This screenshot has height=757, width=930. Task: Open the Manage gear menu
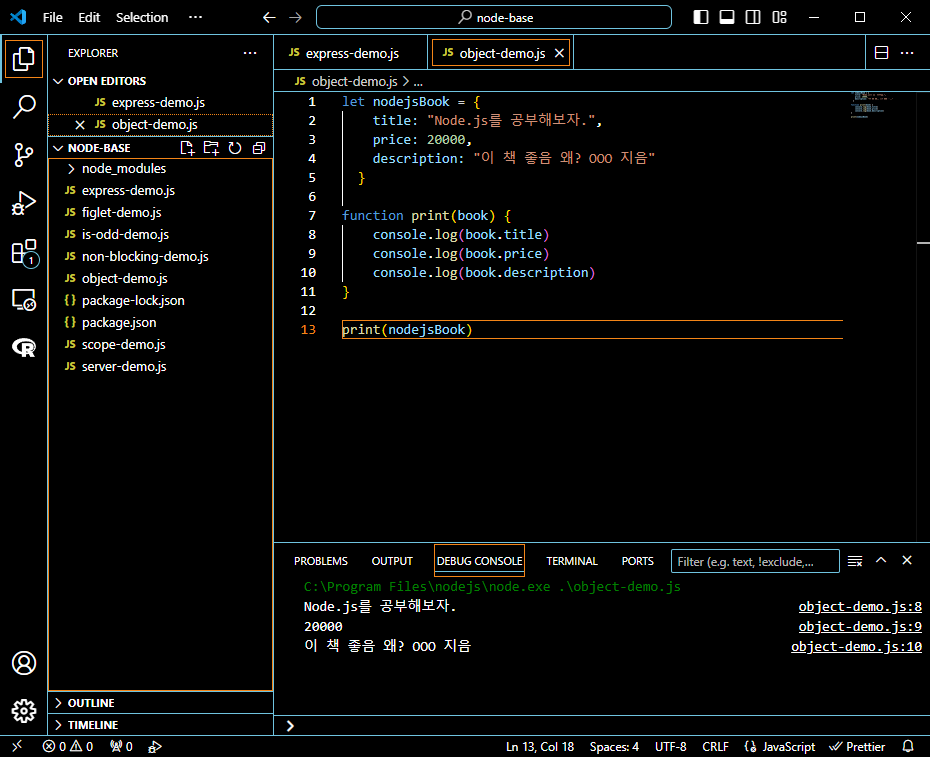pyautogui.click(x=24, y=711)
